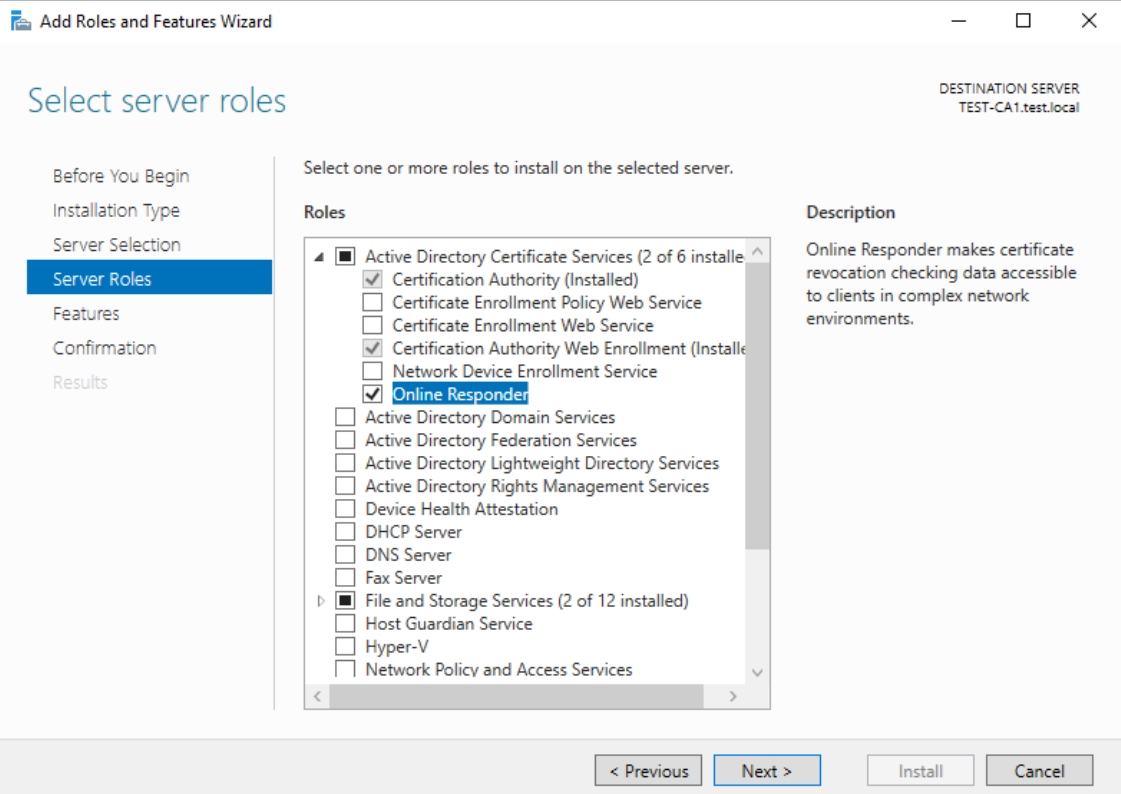This screenshot has width=1121, height=794.
Task: Go to Before You Begin step
Action: click(x=121, y=176)
